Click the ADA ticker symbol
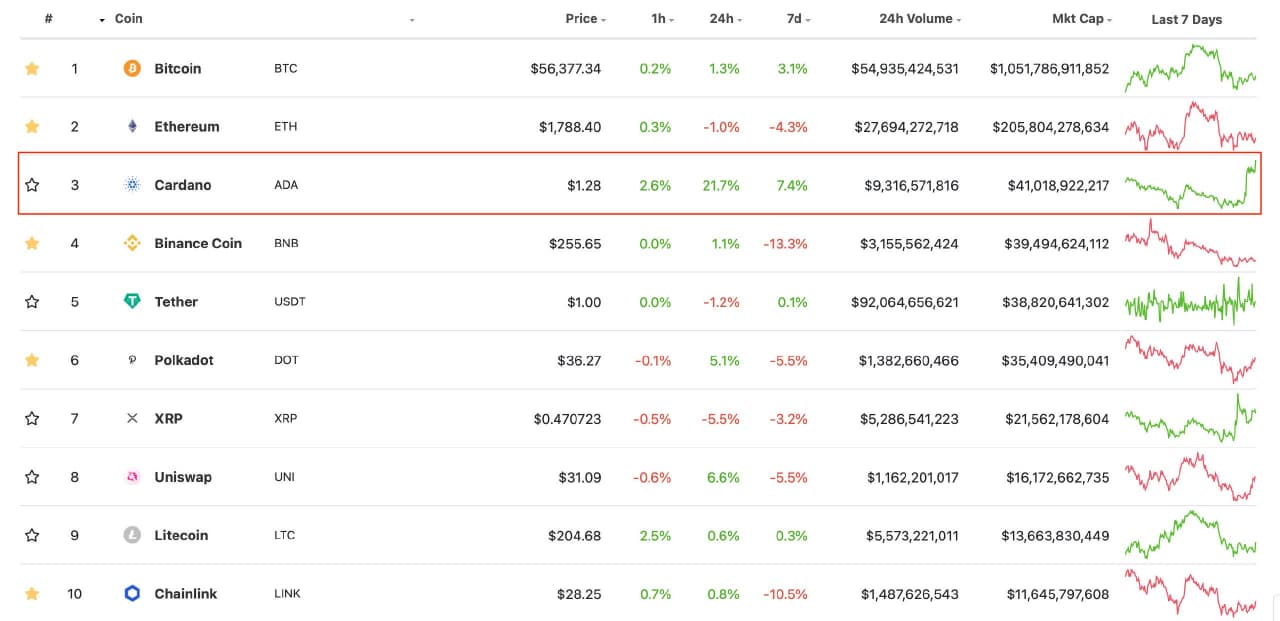The width and height of the screenshot is (1280, 621). (286, 185)
